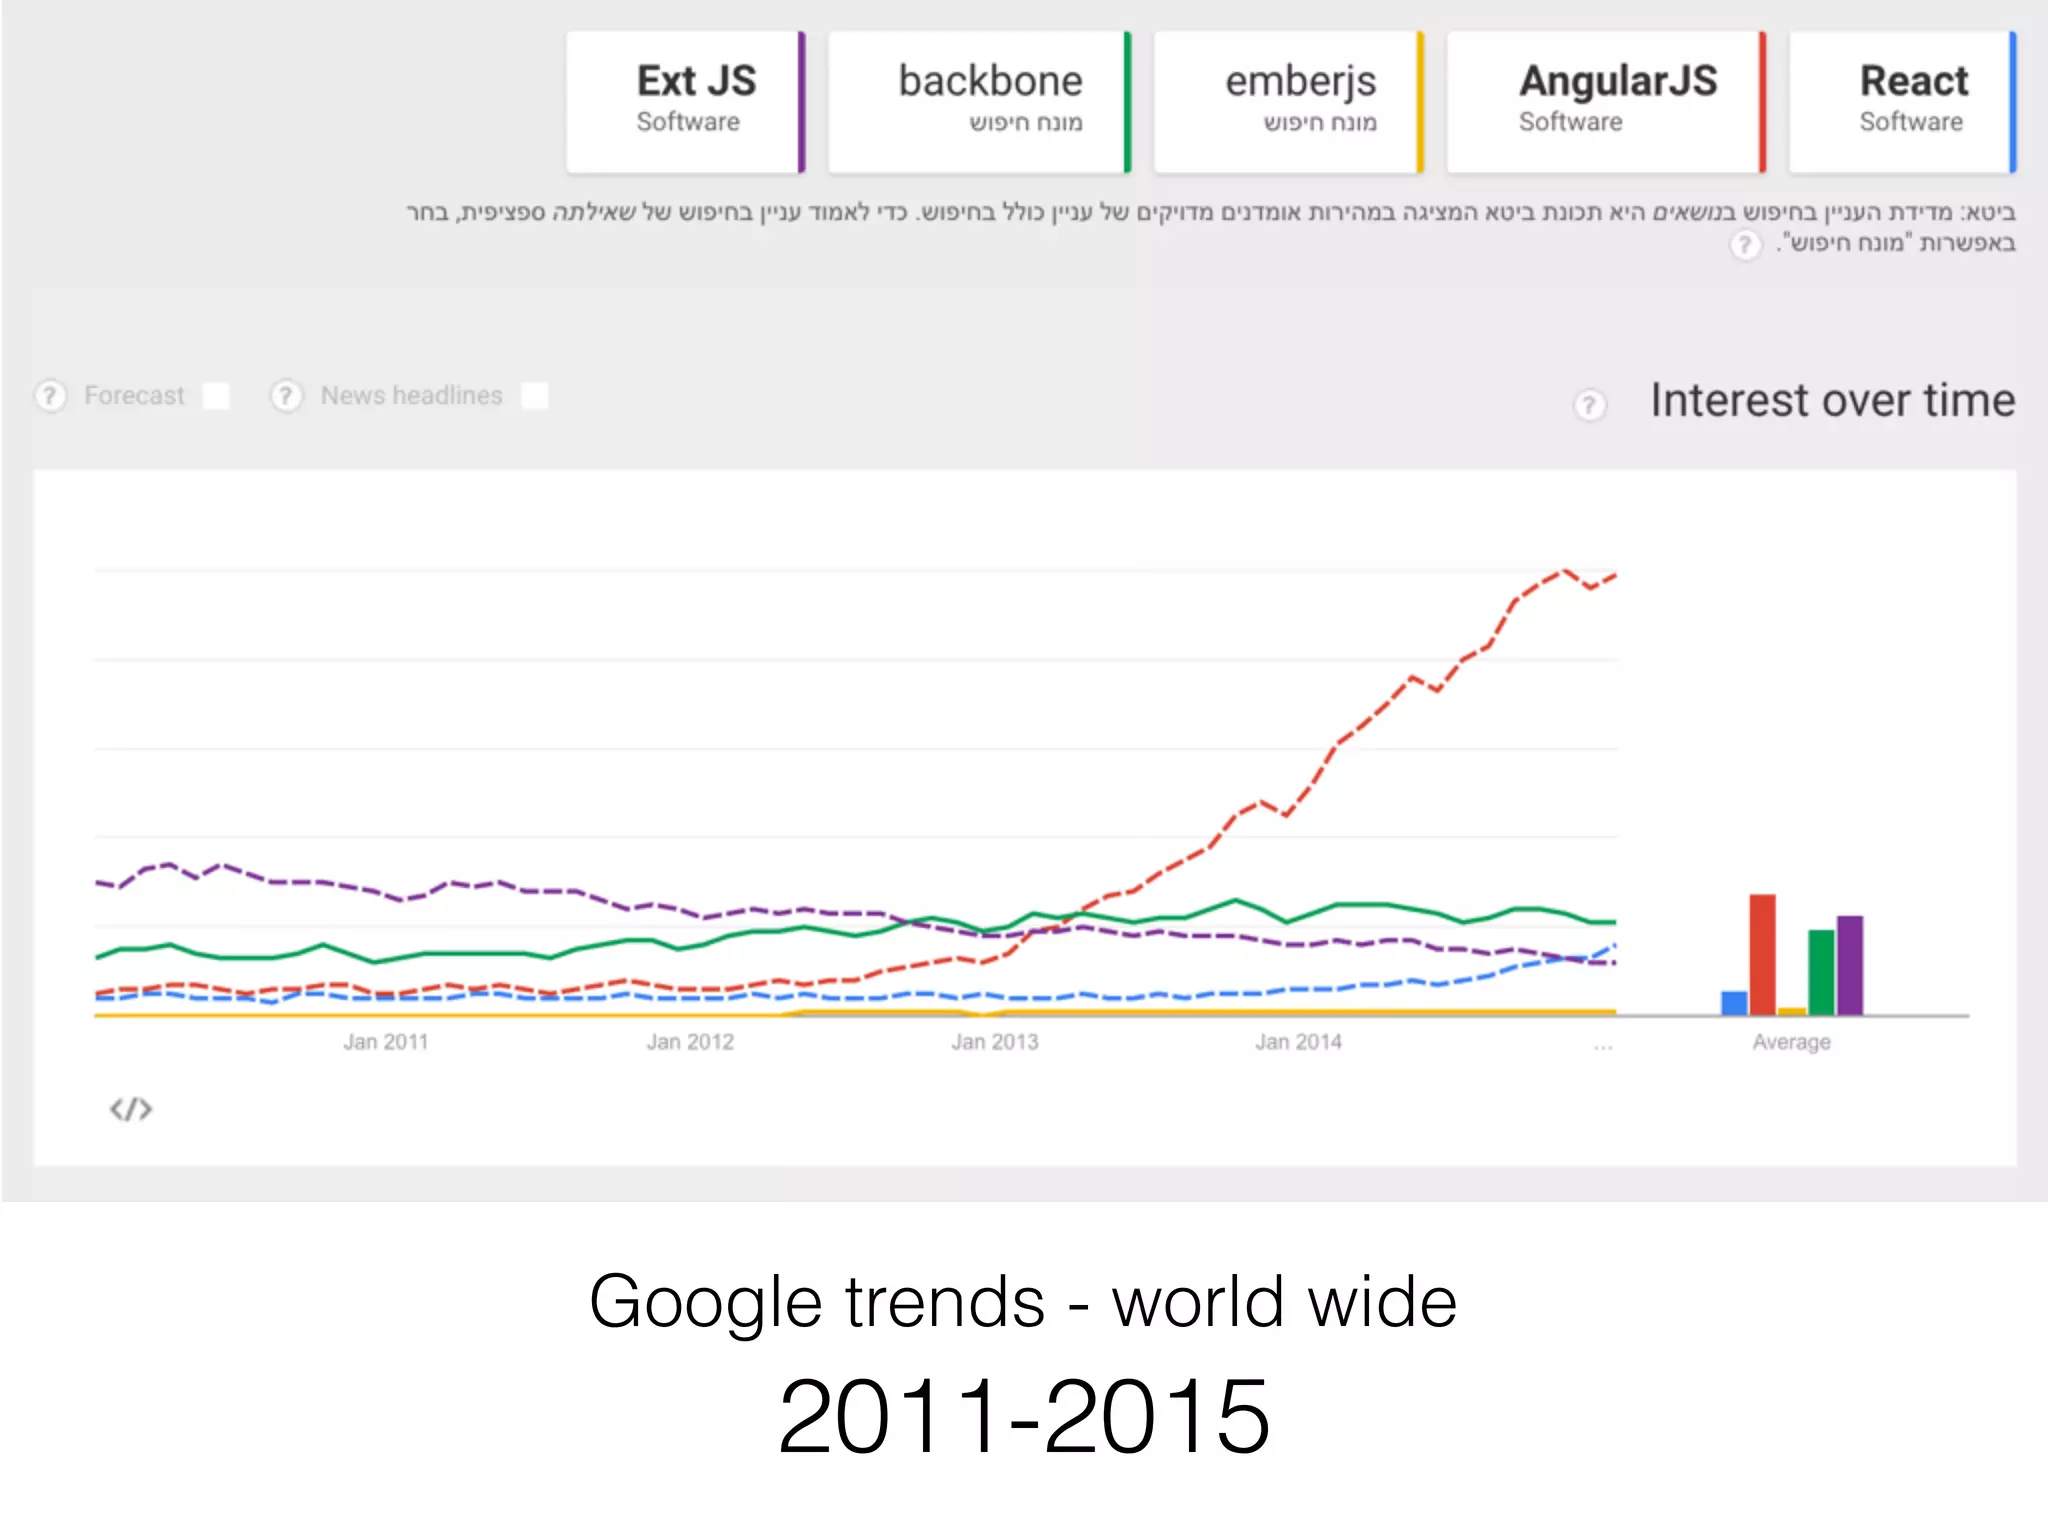The height and width of the screenshot is (1536, 2048).
Task: Open the emberjs search term card
Action: pyautogui.click(x=1288, y=101)
